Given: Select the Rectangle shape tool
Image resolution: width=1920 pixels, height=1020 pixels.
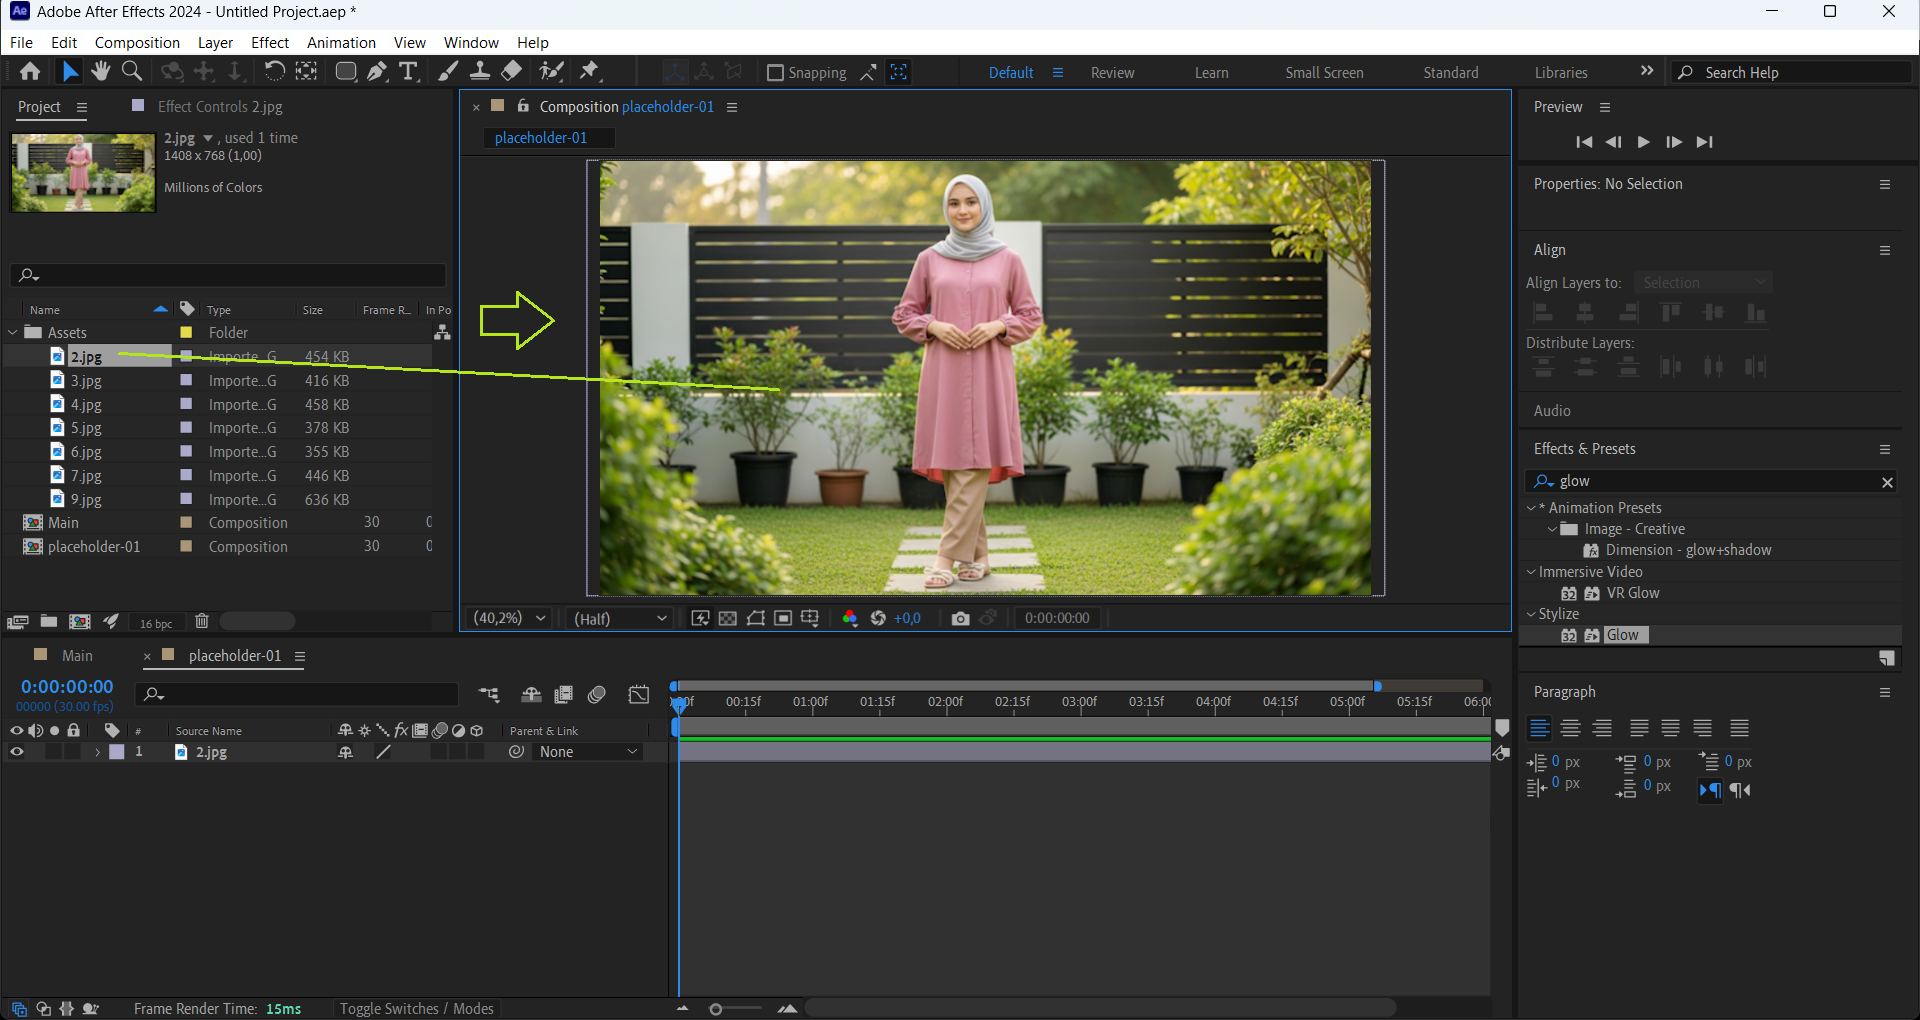Looking at the screenshot, I should click(x=346, y=71).
